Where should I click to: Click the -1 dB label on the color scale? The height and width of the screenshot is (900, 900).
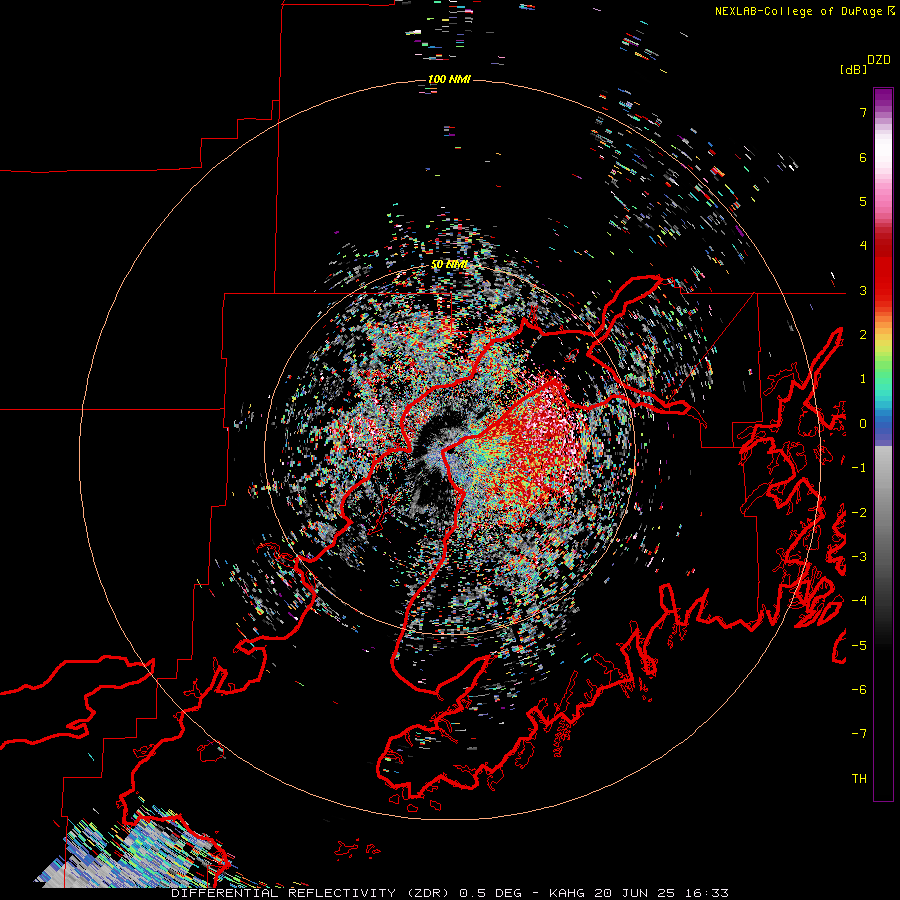coord(859,468)
